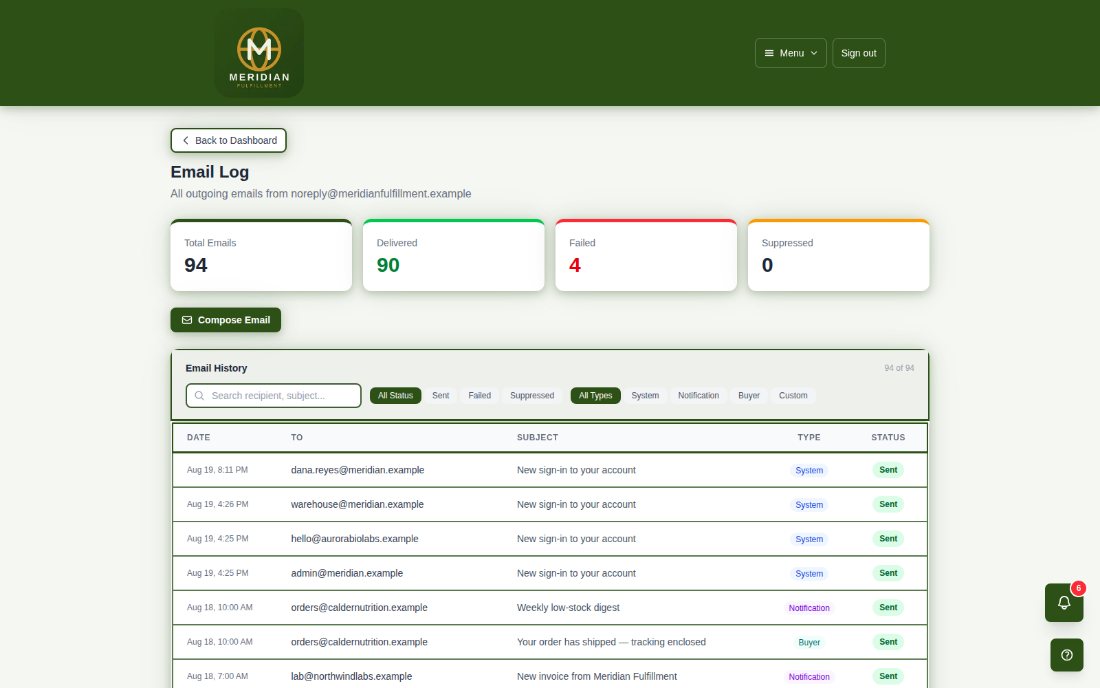Open the warehouse@meridian.example email row
Viewport: 1100px width, 688px height.
point(550,504)
